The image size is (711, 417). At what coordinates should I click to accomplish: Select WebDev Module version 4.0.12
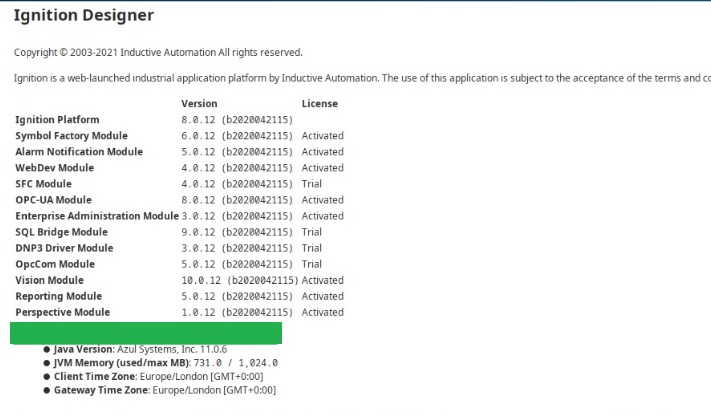point(237,168)
